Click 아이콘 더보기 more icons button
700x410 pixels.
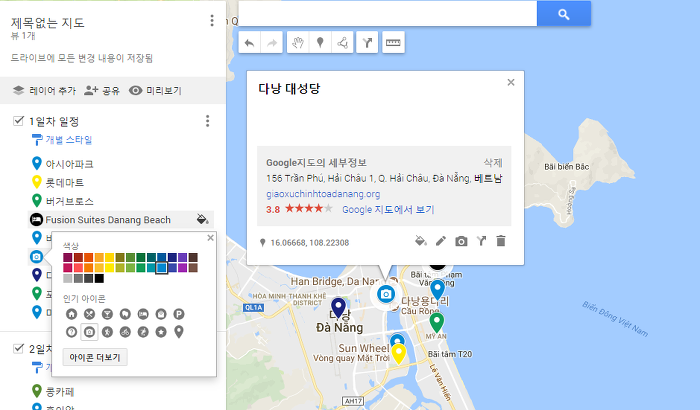coord(95,357)
